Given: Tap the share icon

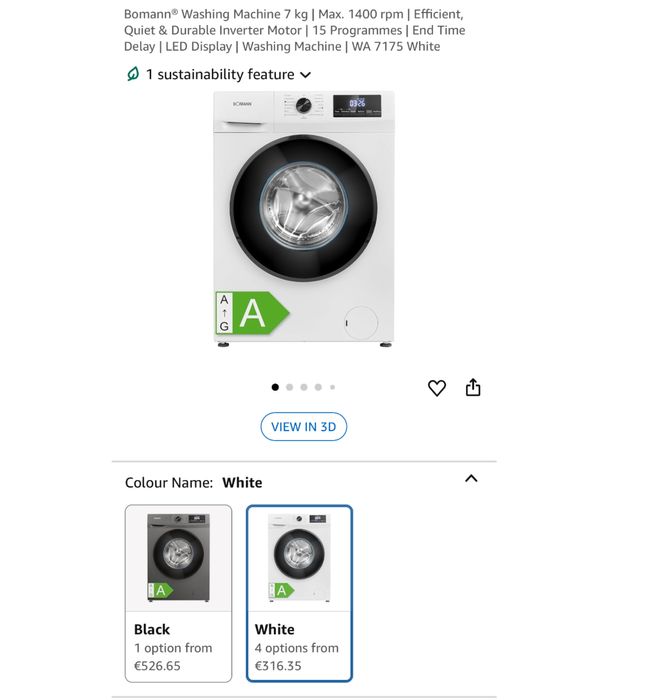Looking at the screenshot, I should tap(474, 388).
